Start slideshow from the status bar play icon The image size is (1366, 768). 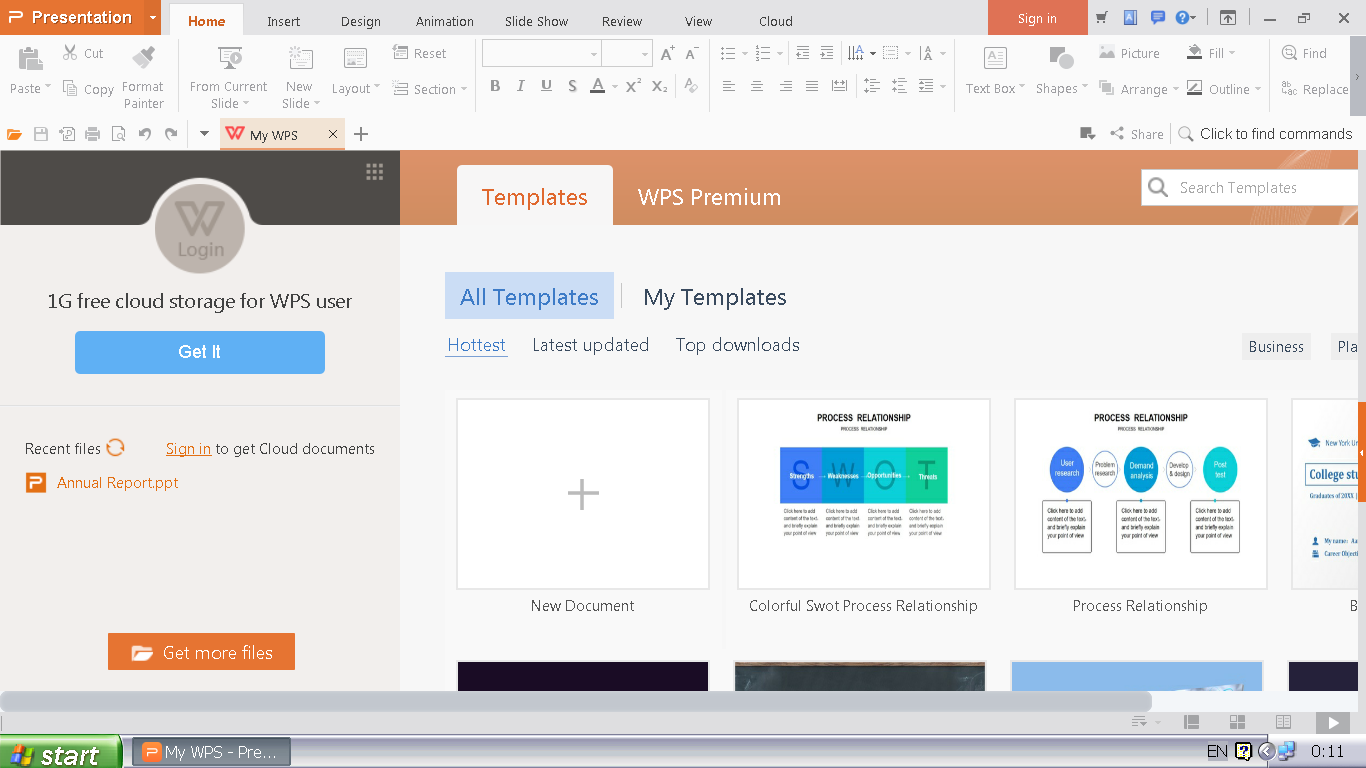point(1331,721)
